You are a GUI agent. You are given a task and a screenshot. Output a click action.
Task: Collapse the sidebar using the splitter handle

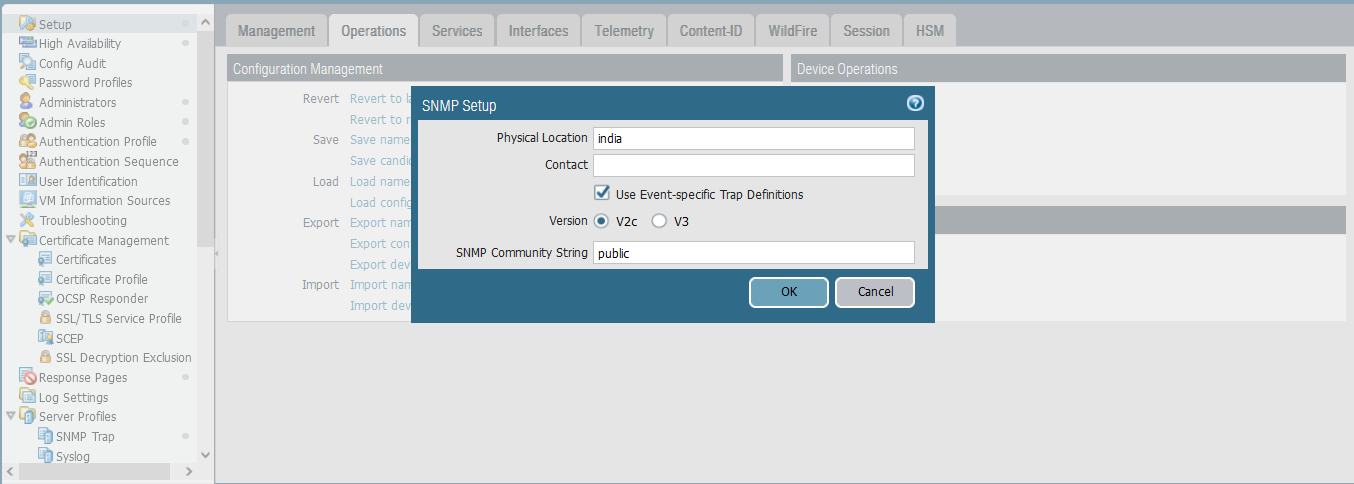click(217, 253)
